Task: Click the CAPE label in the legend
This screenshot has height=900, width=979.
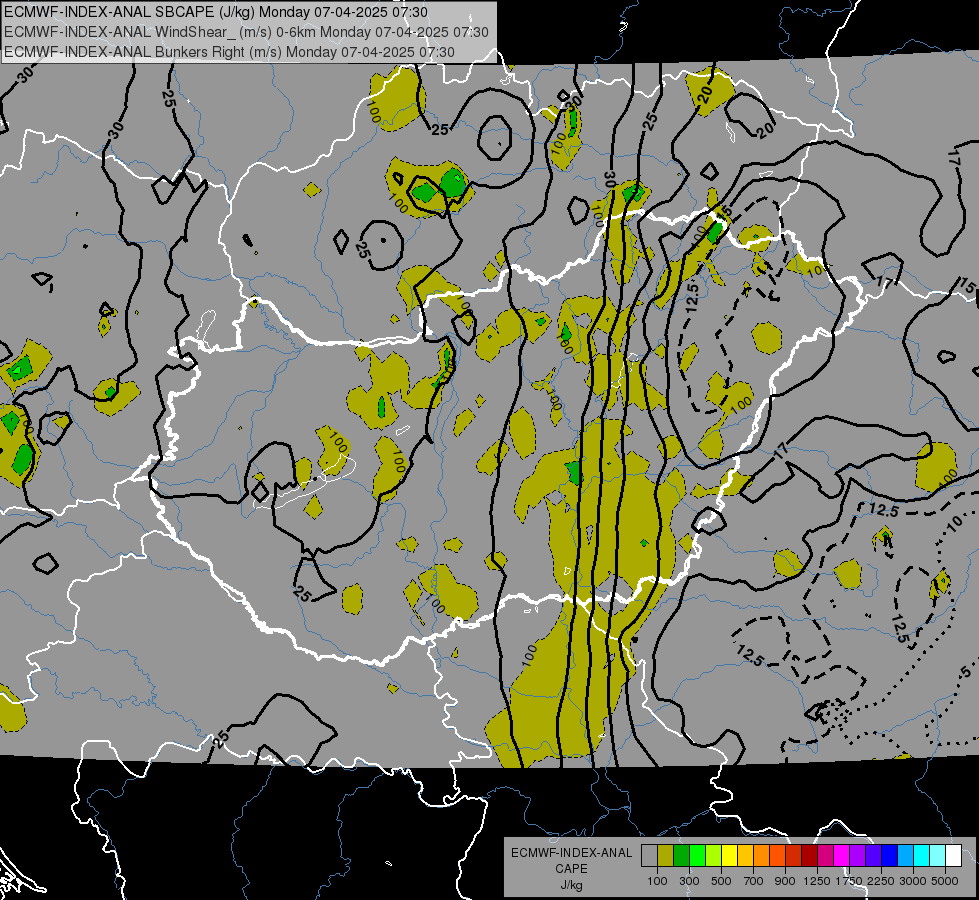Action: (571, 869)
